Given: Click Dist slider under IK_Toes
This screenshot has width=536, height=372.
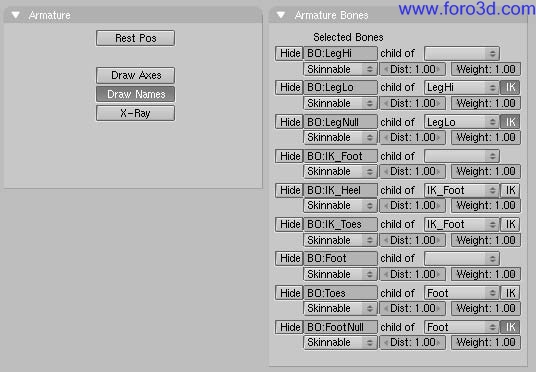Looking at the screenshot, I should 413,240.
